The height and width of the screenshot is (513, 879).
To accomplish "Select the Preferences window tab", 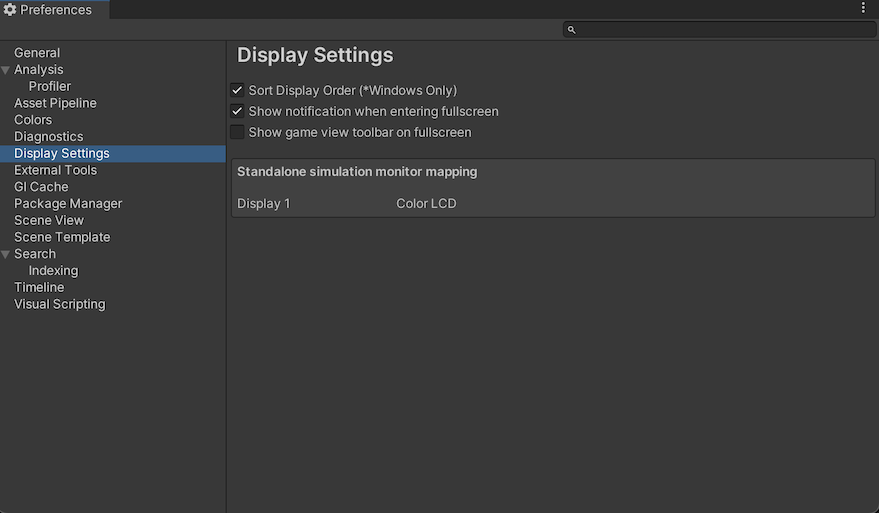I will [55, 10].
